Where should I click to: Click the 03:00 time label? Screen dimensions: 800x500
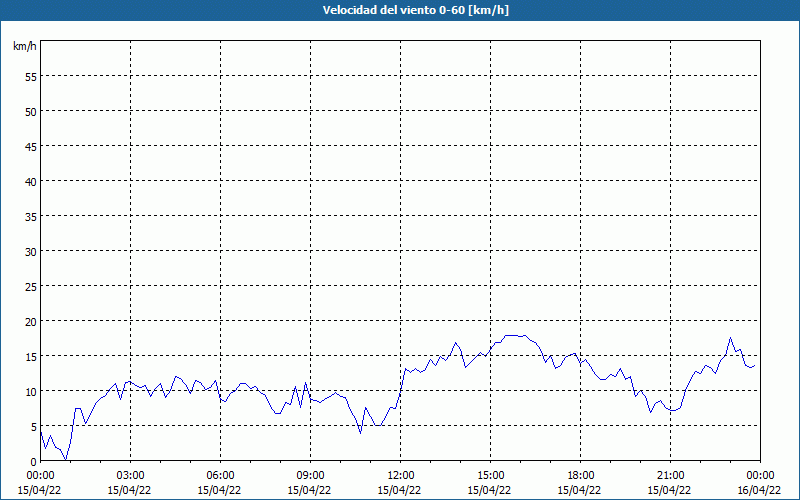pyautogui.click(x=131, y=476)
